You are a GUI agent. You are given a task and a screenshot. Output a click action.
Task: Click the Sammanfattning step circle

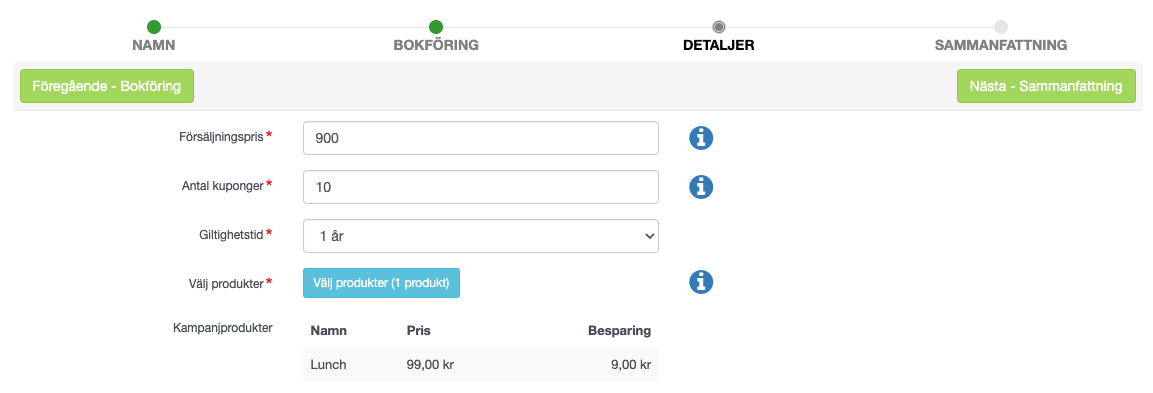(1001, 27)
